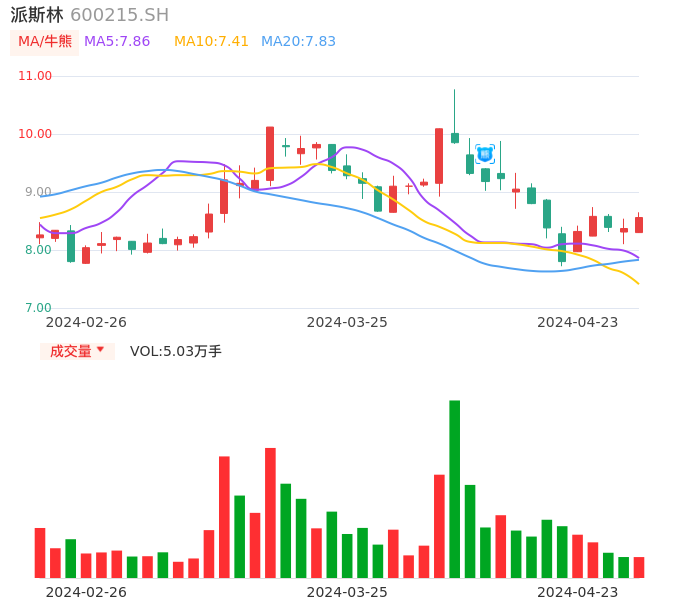Click the 11.00 price axis label
The height and width of the screenshot is (606, 686).
[x=35, y=76]
